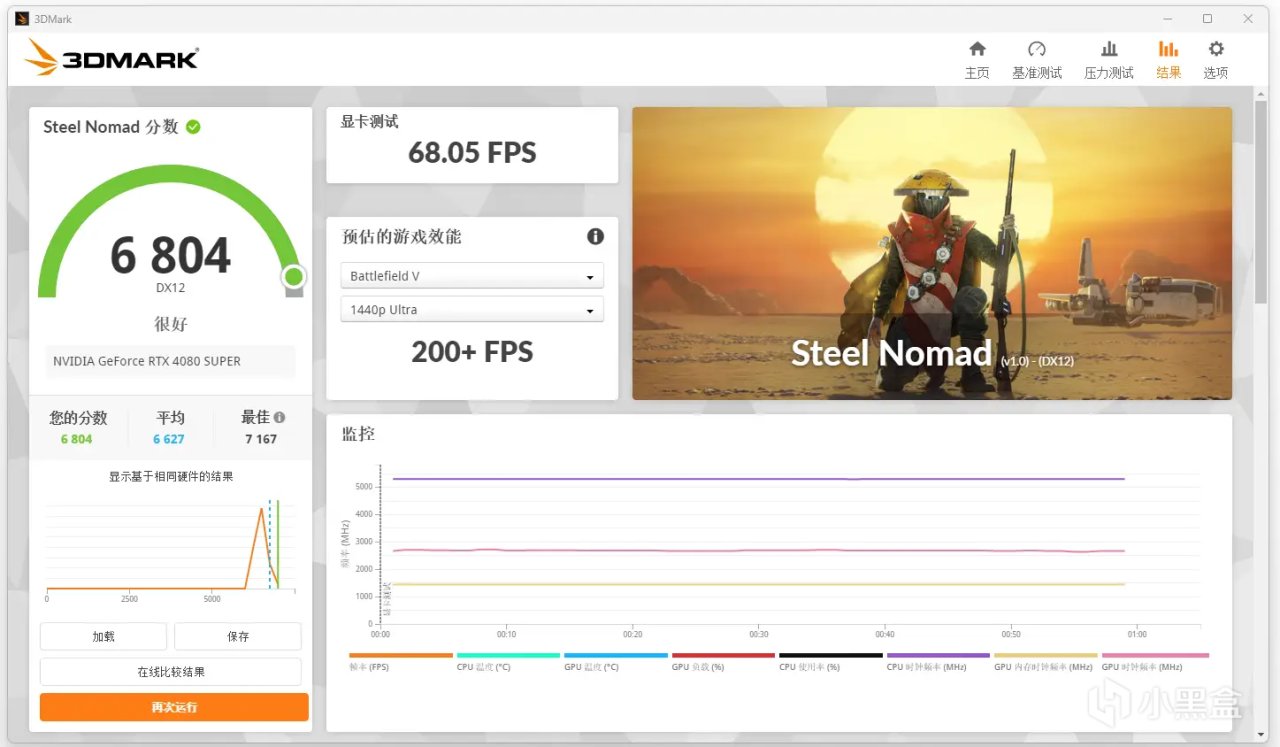Click the 监控 monitoring heading
Screen dimensions: 1280x747
tap(358, 435)
